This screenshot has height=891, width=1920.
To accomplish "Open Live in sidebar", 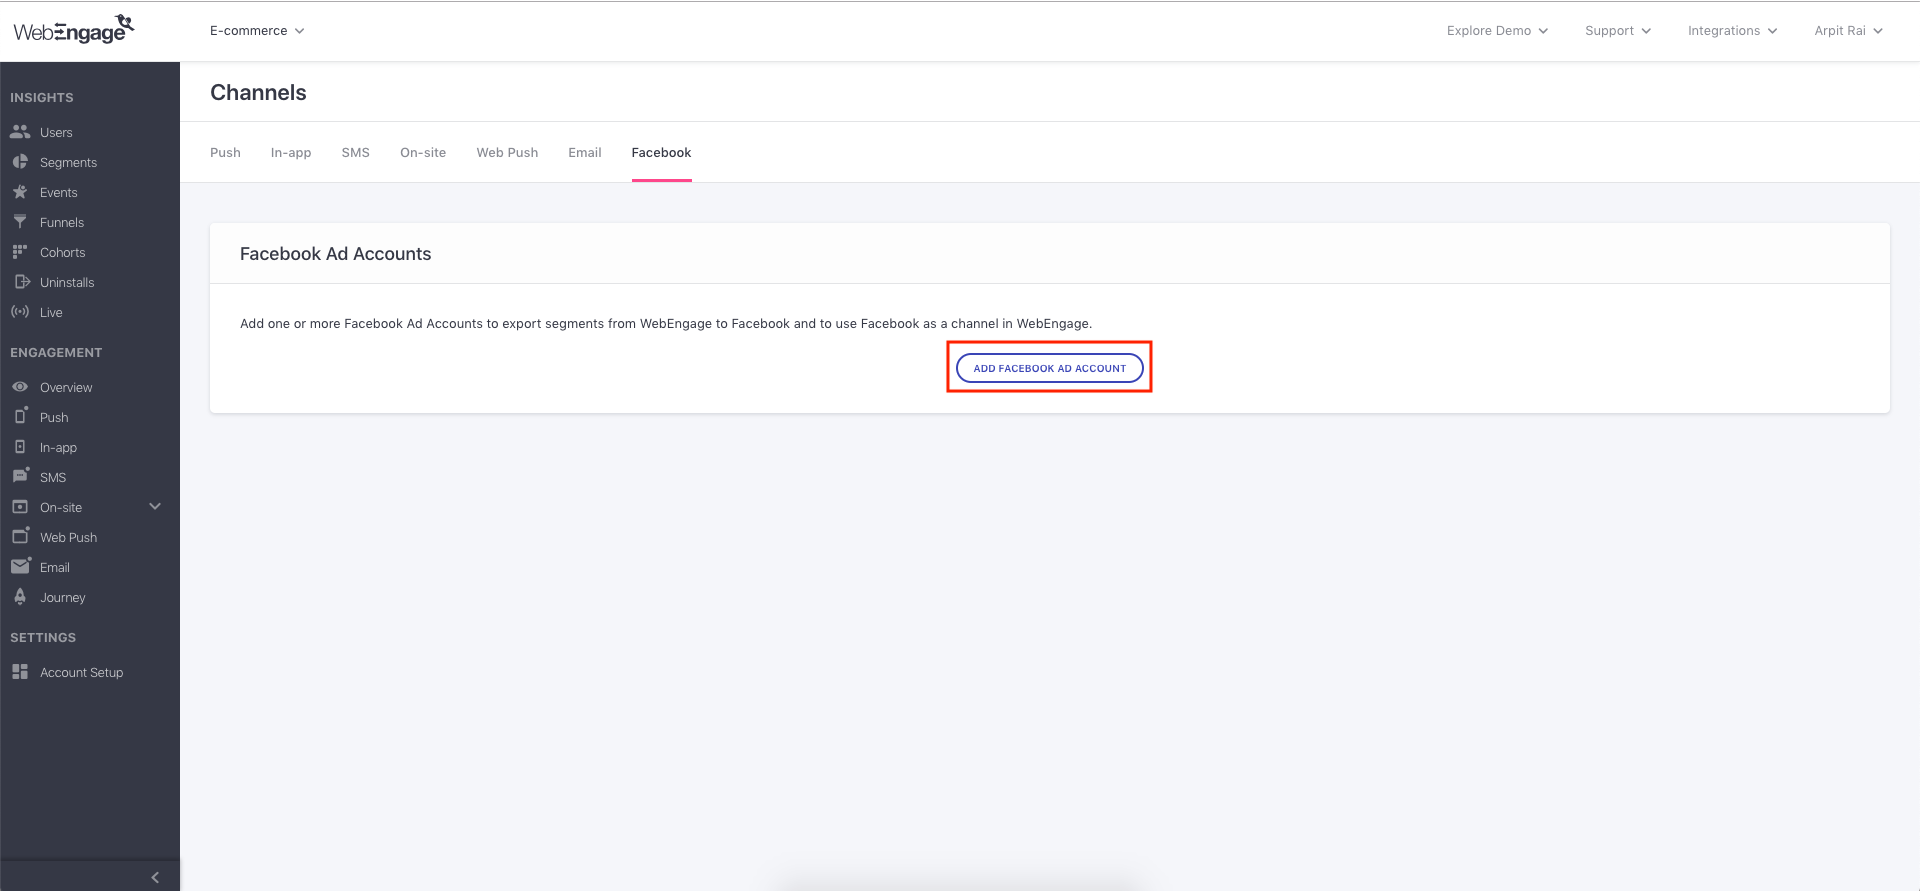I will (x=51, y=312).
